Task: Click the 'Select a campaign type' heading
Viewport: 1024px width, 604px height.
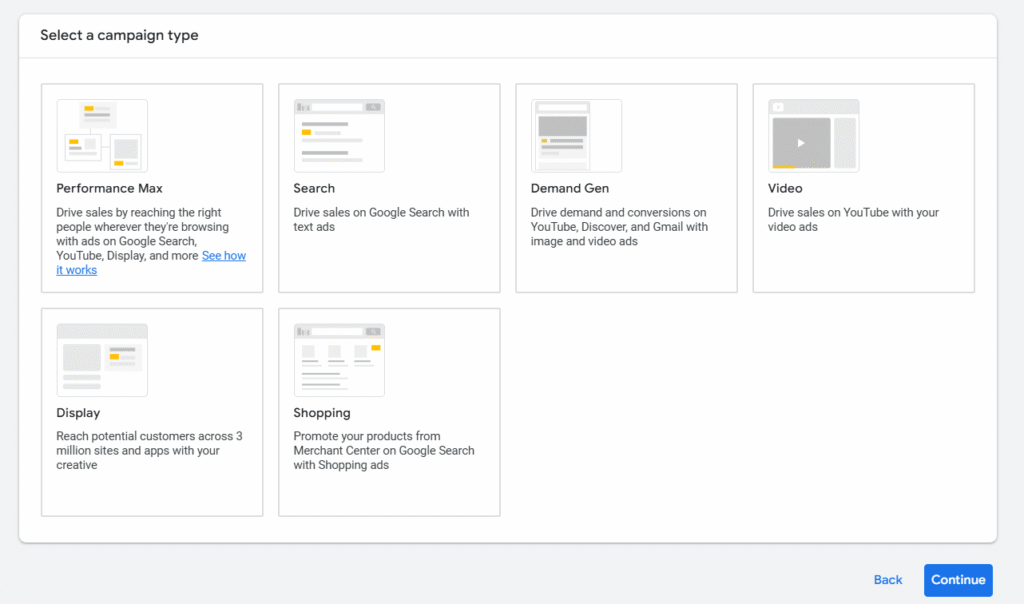Action: tap(120, 35)
